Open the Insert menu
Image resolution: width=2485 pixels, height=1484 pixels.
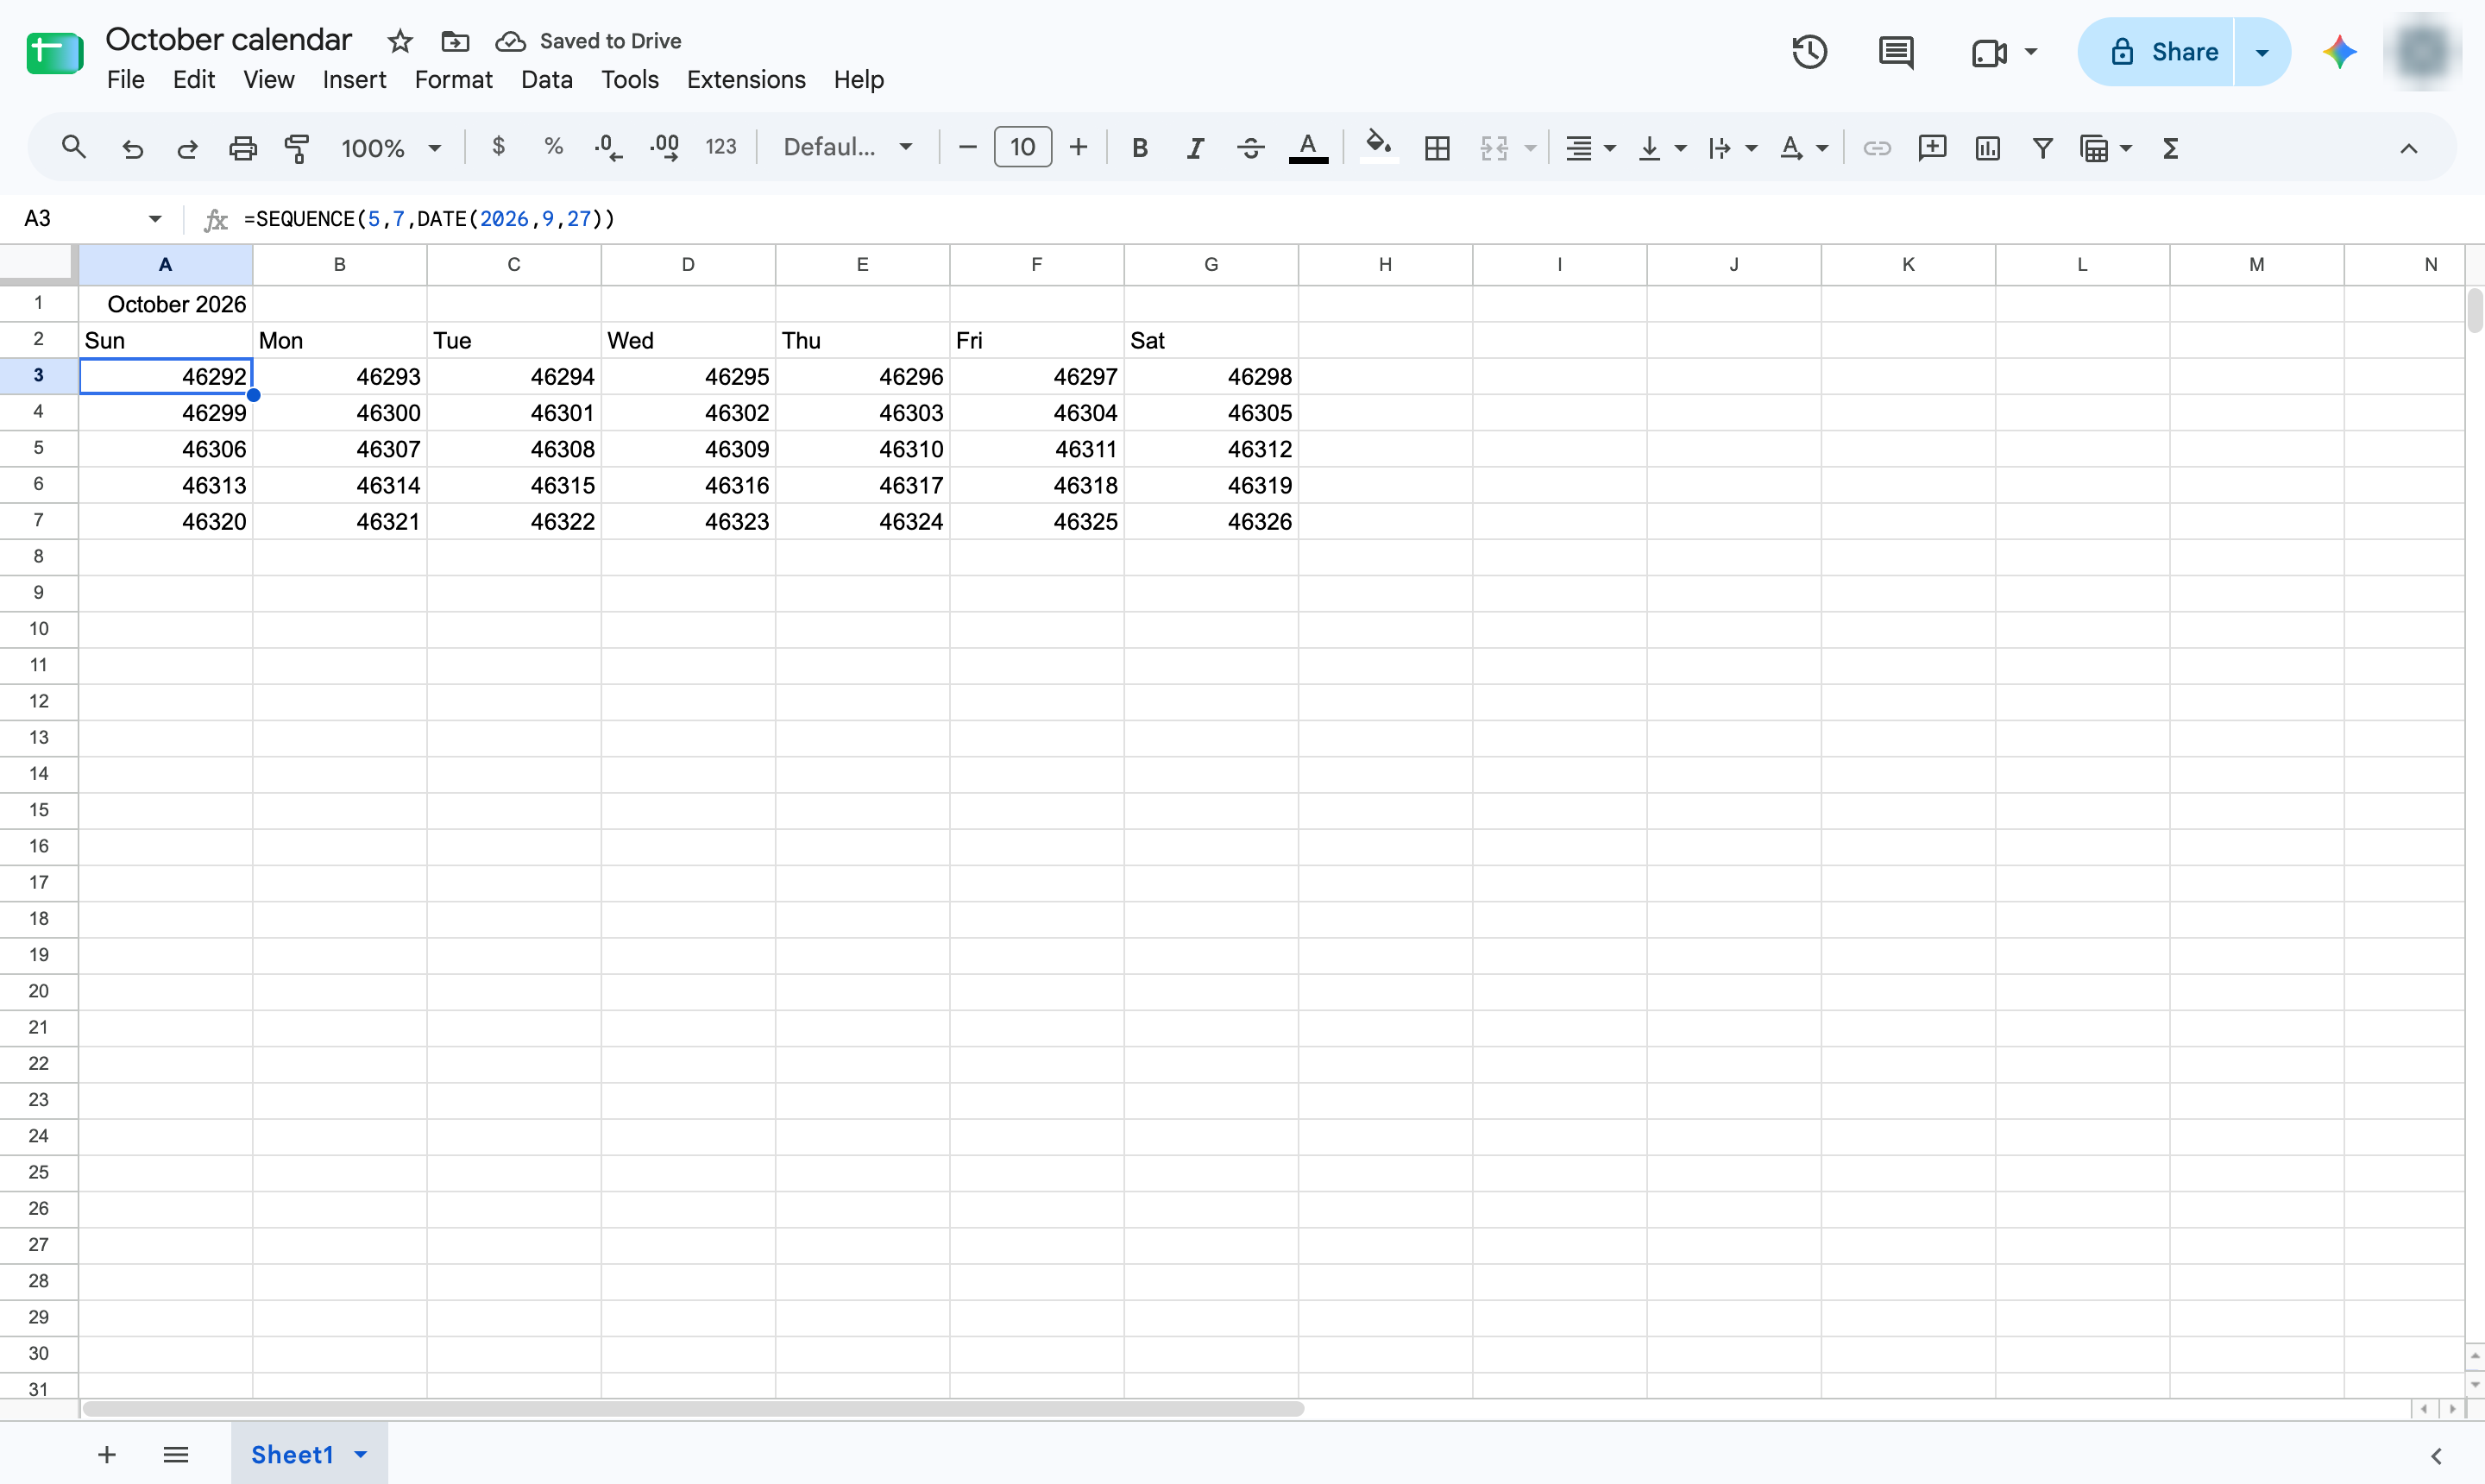coord(354,79)
